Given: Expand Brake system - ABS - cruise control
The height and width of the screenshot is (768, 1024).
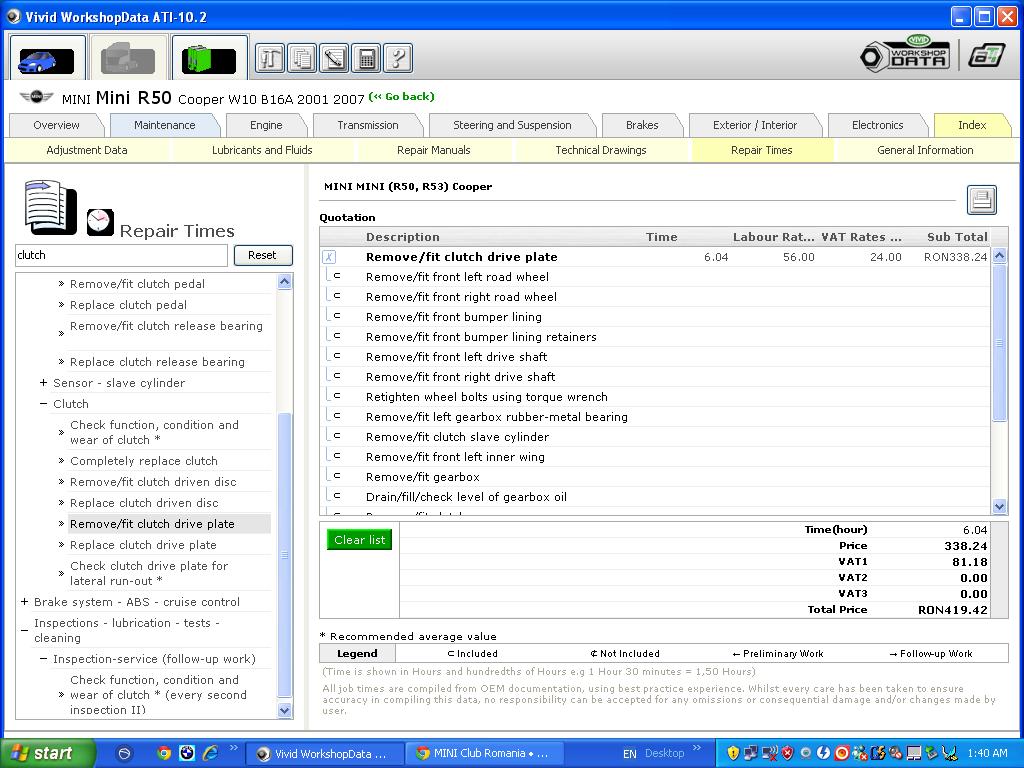Looking at the screenshot, I should click(x=24, y=602).
